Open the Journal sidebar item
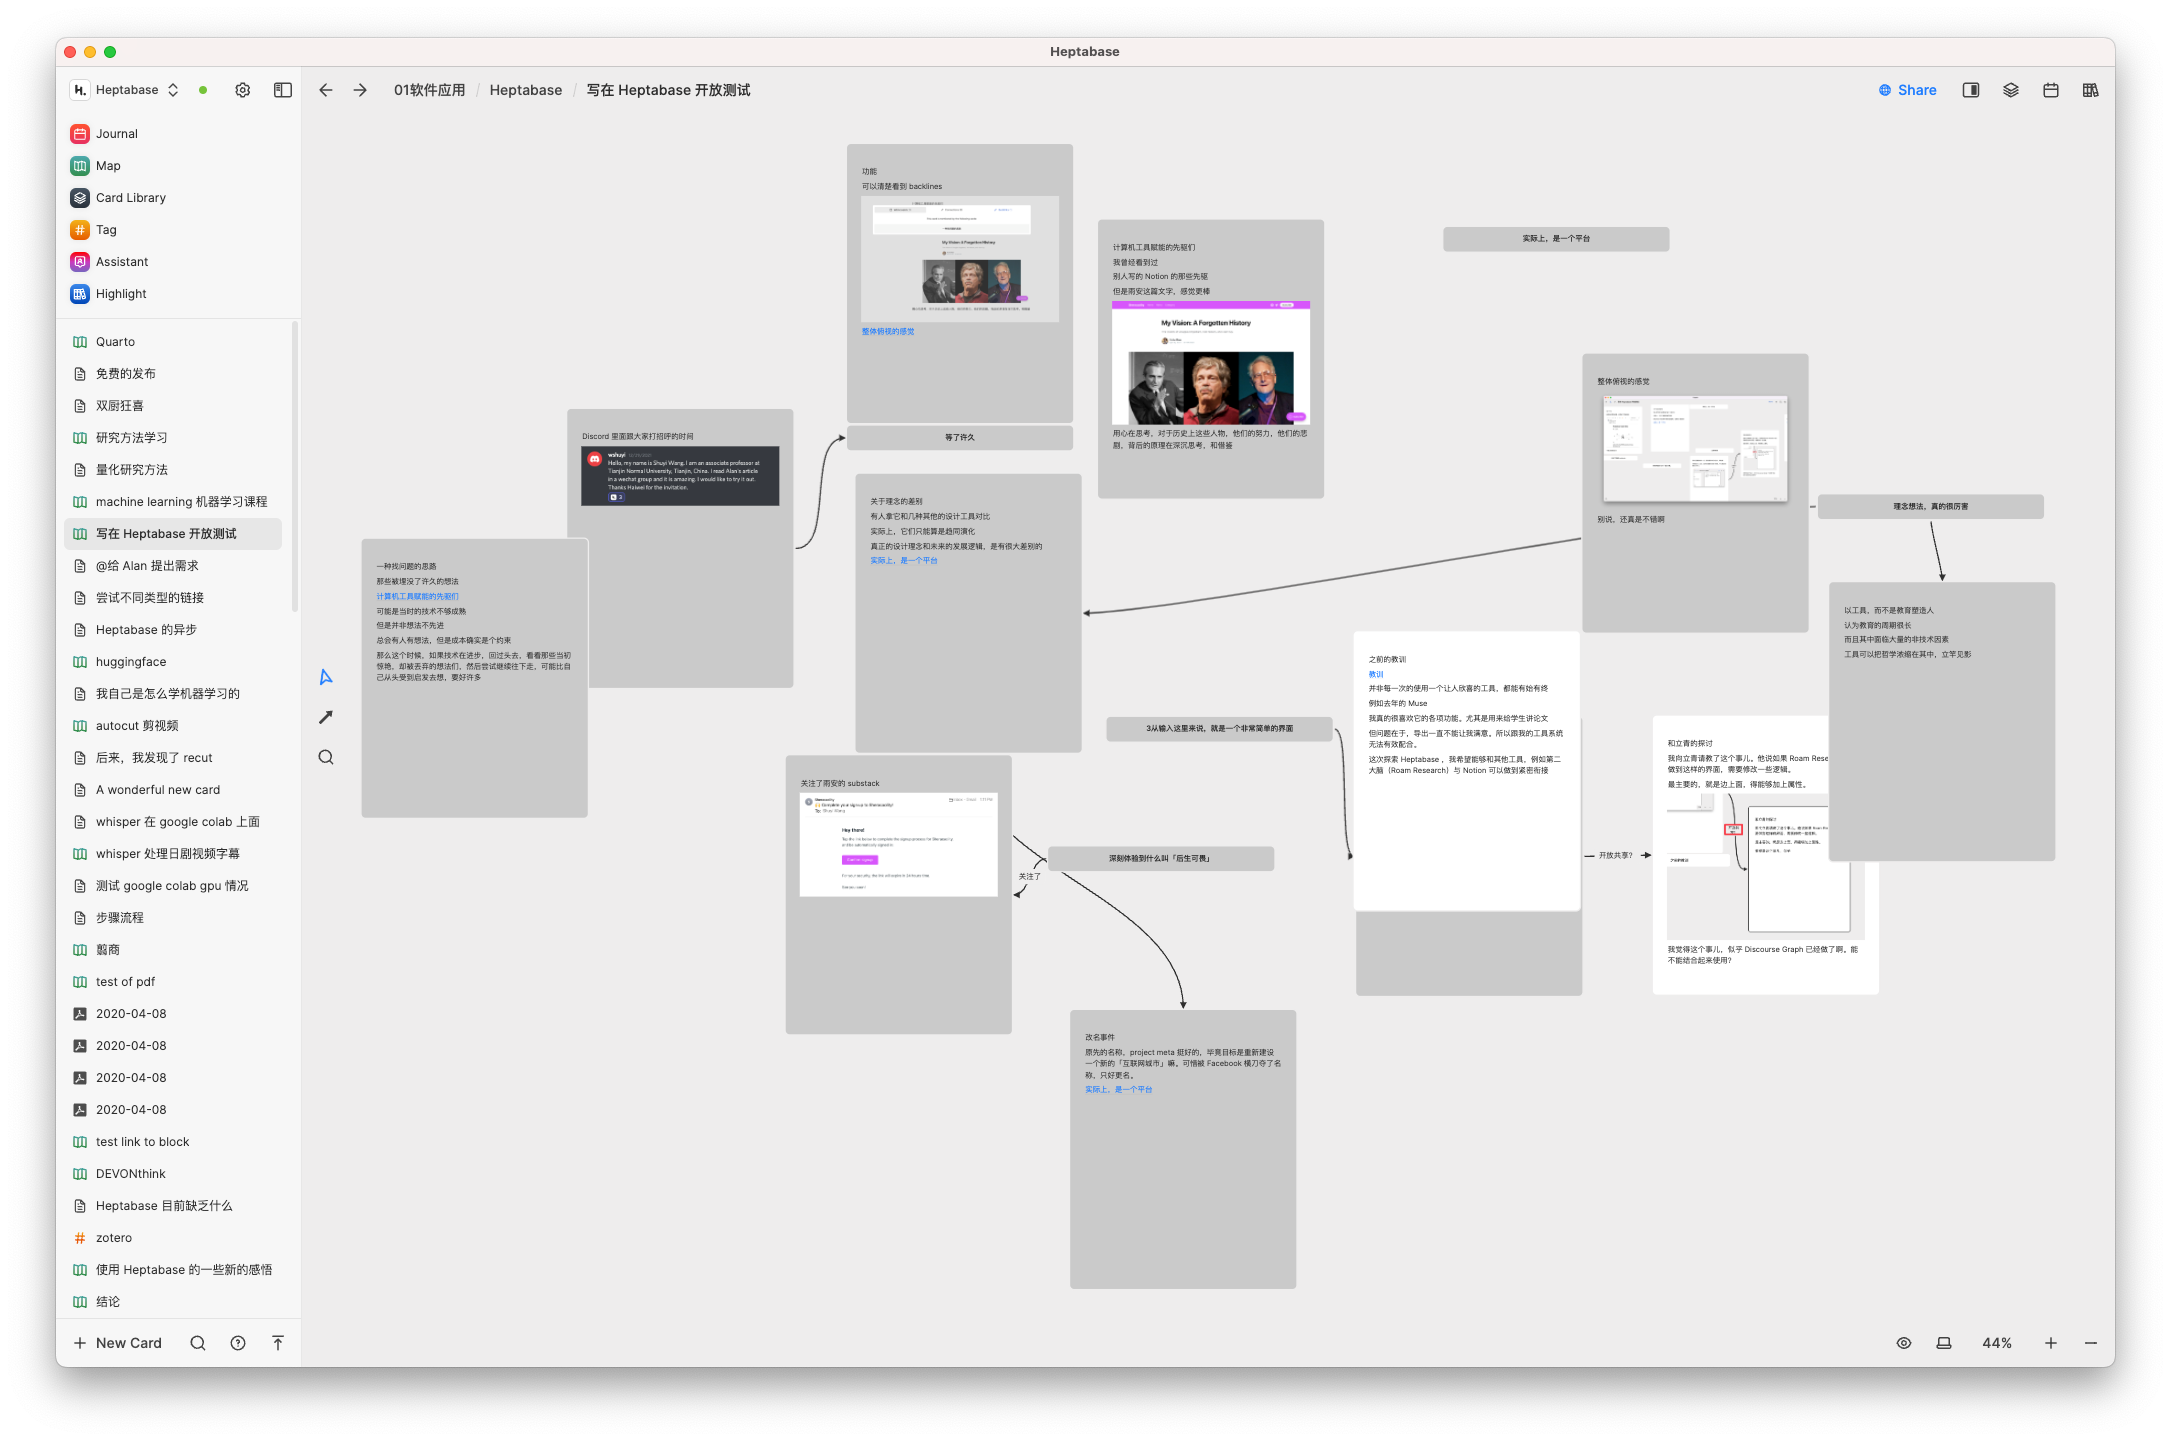 click(117, 134)
